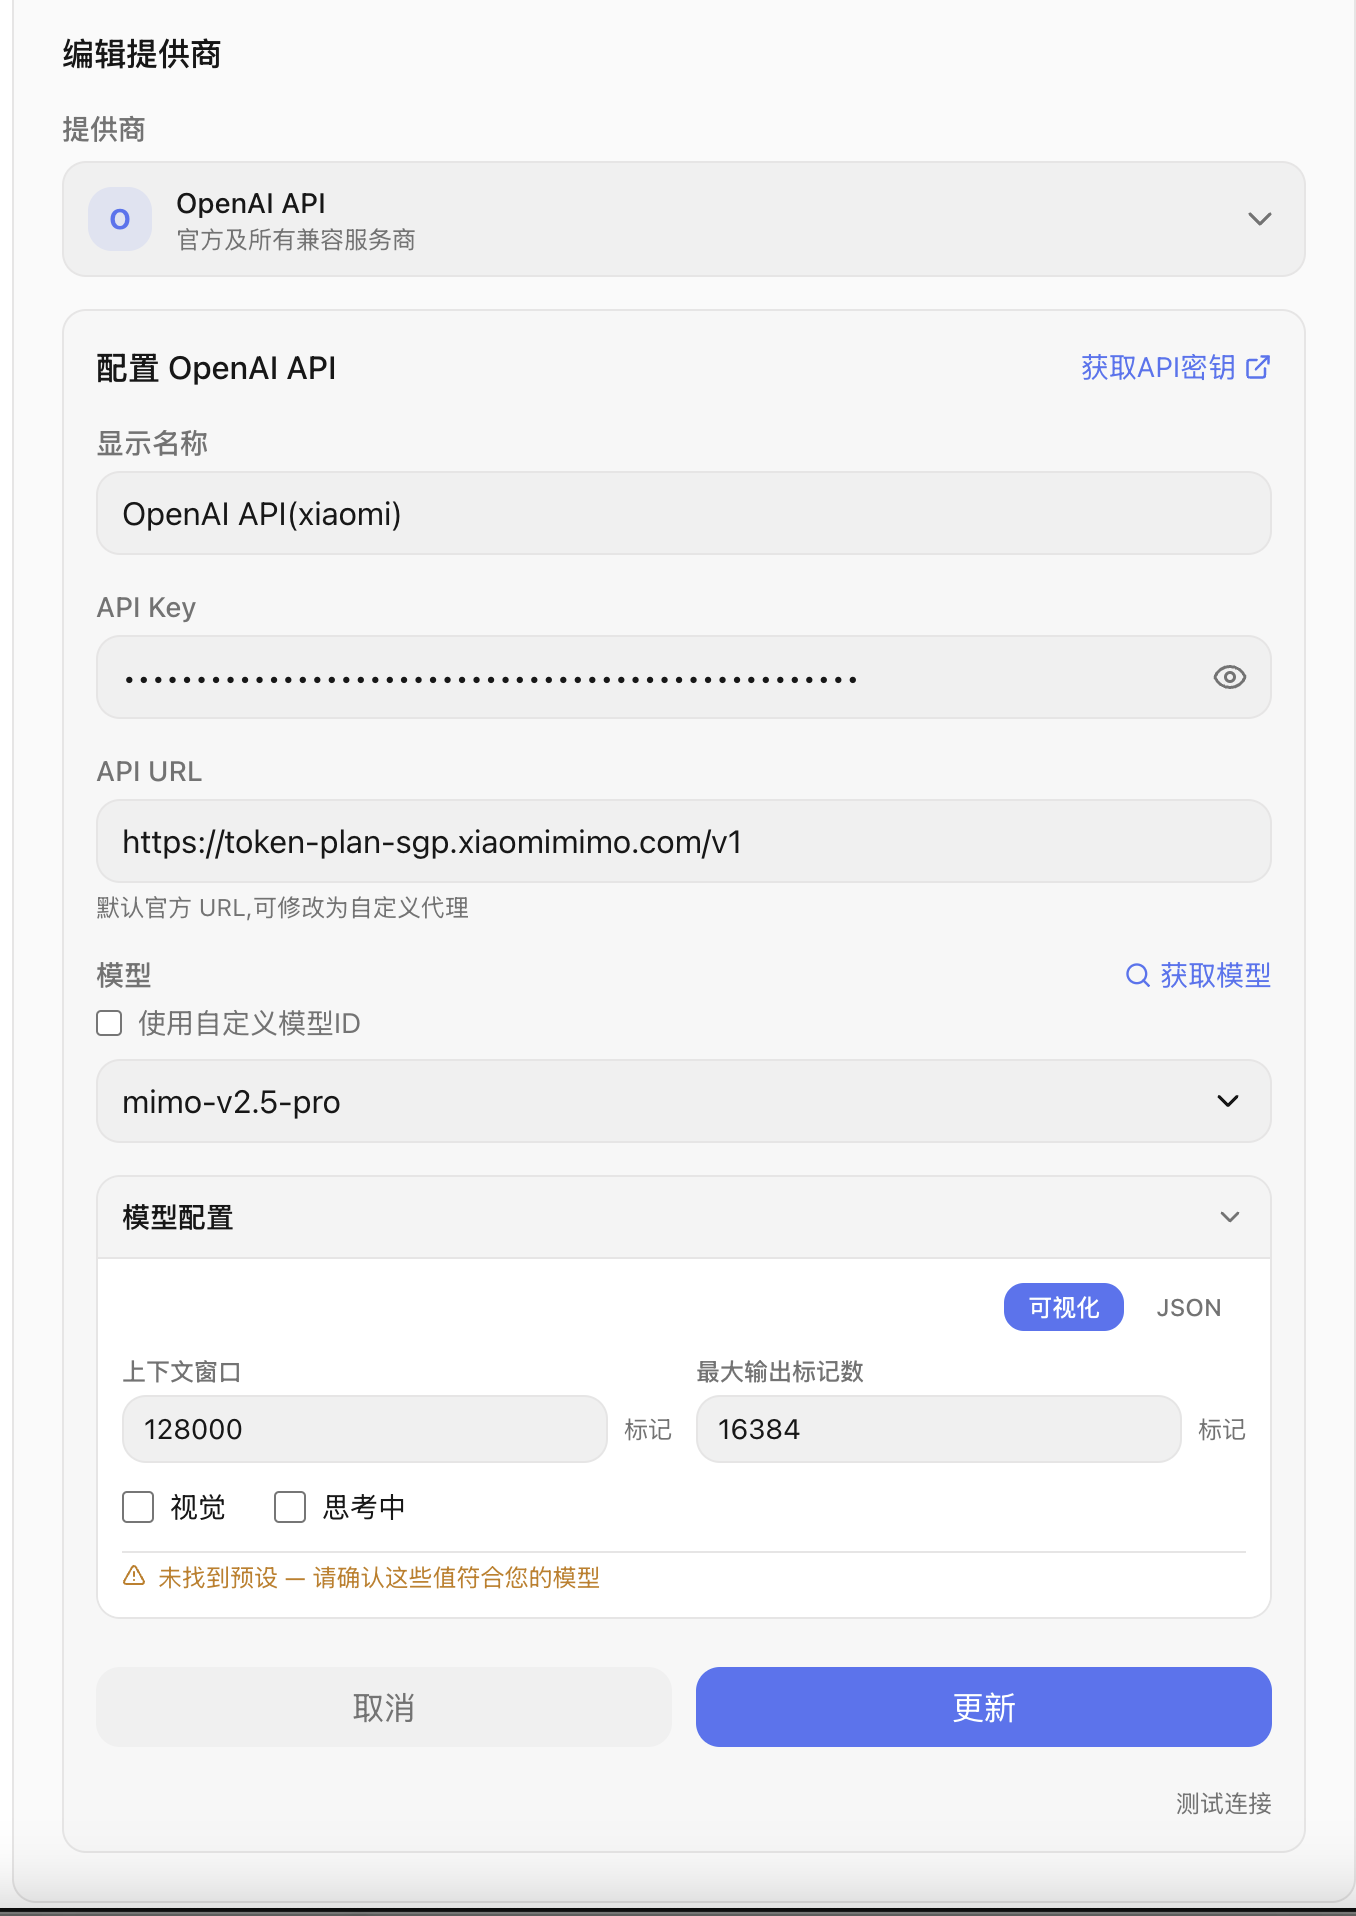The height and width of the screenshot is (1916, 1356).
Task: Open the mimo-v2.5-pro model dropdown
Action: (x=684, y=1101)
